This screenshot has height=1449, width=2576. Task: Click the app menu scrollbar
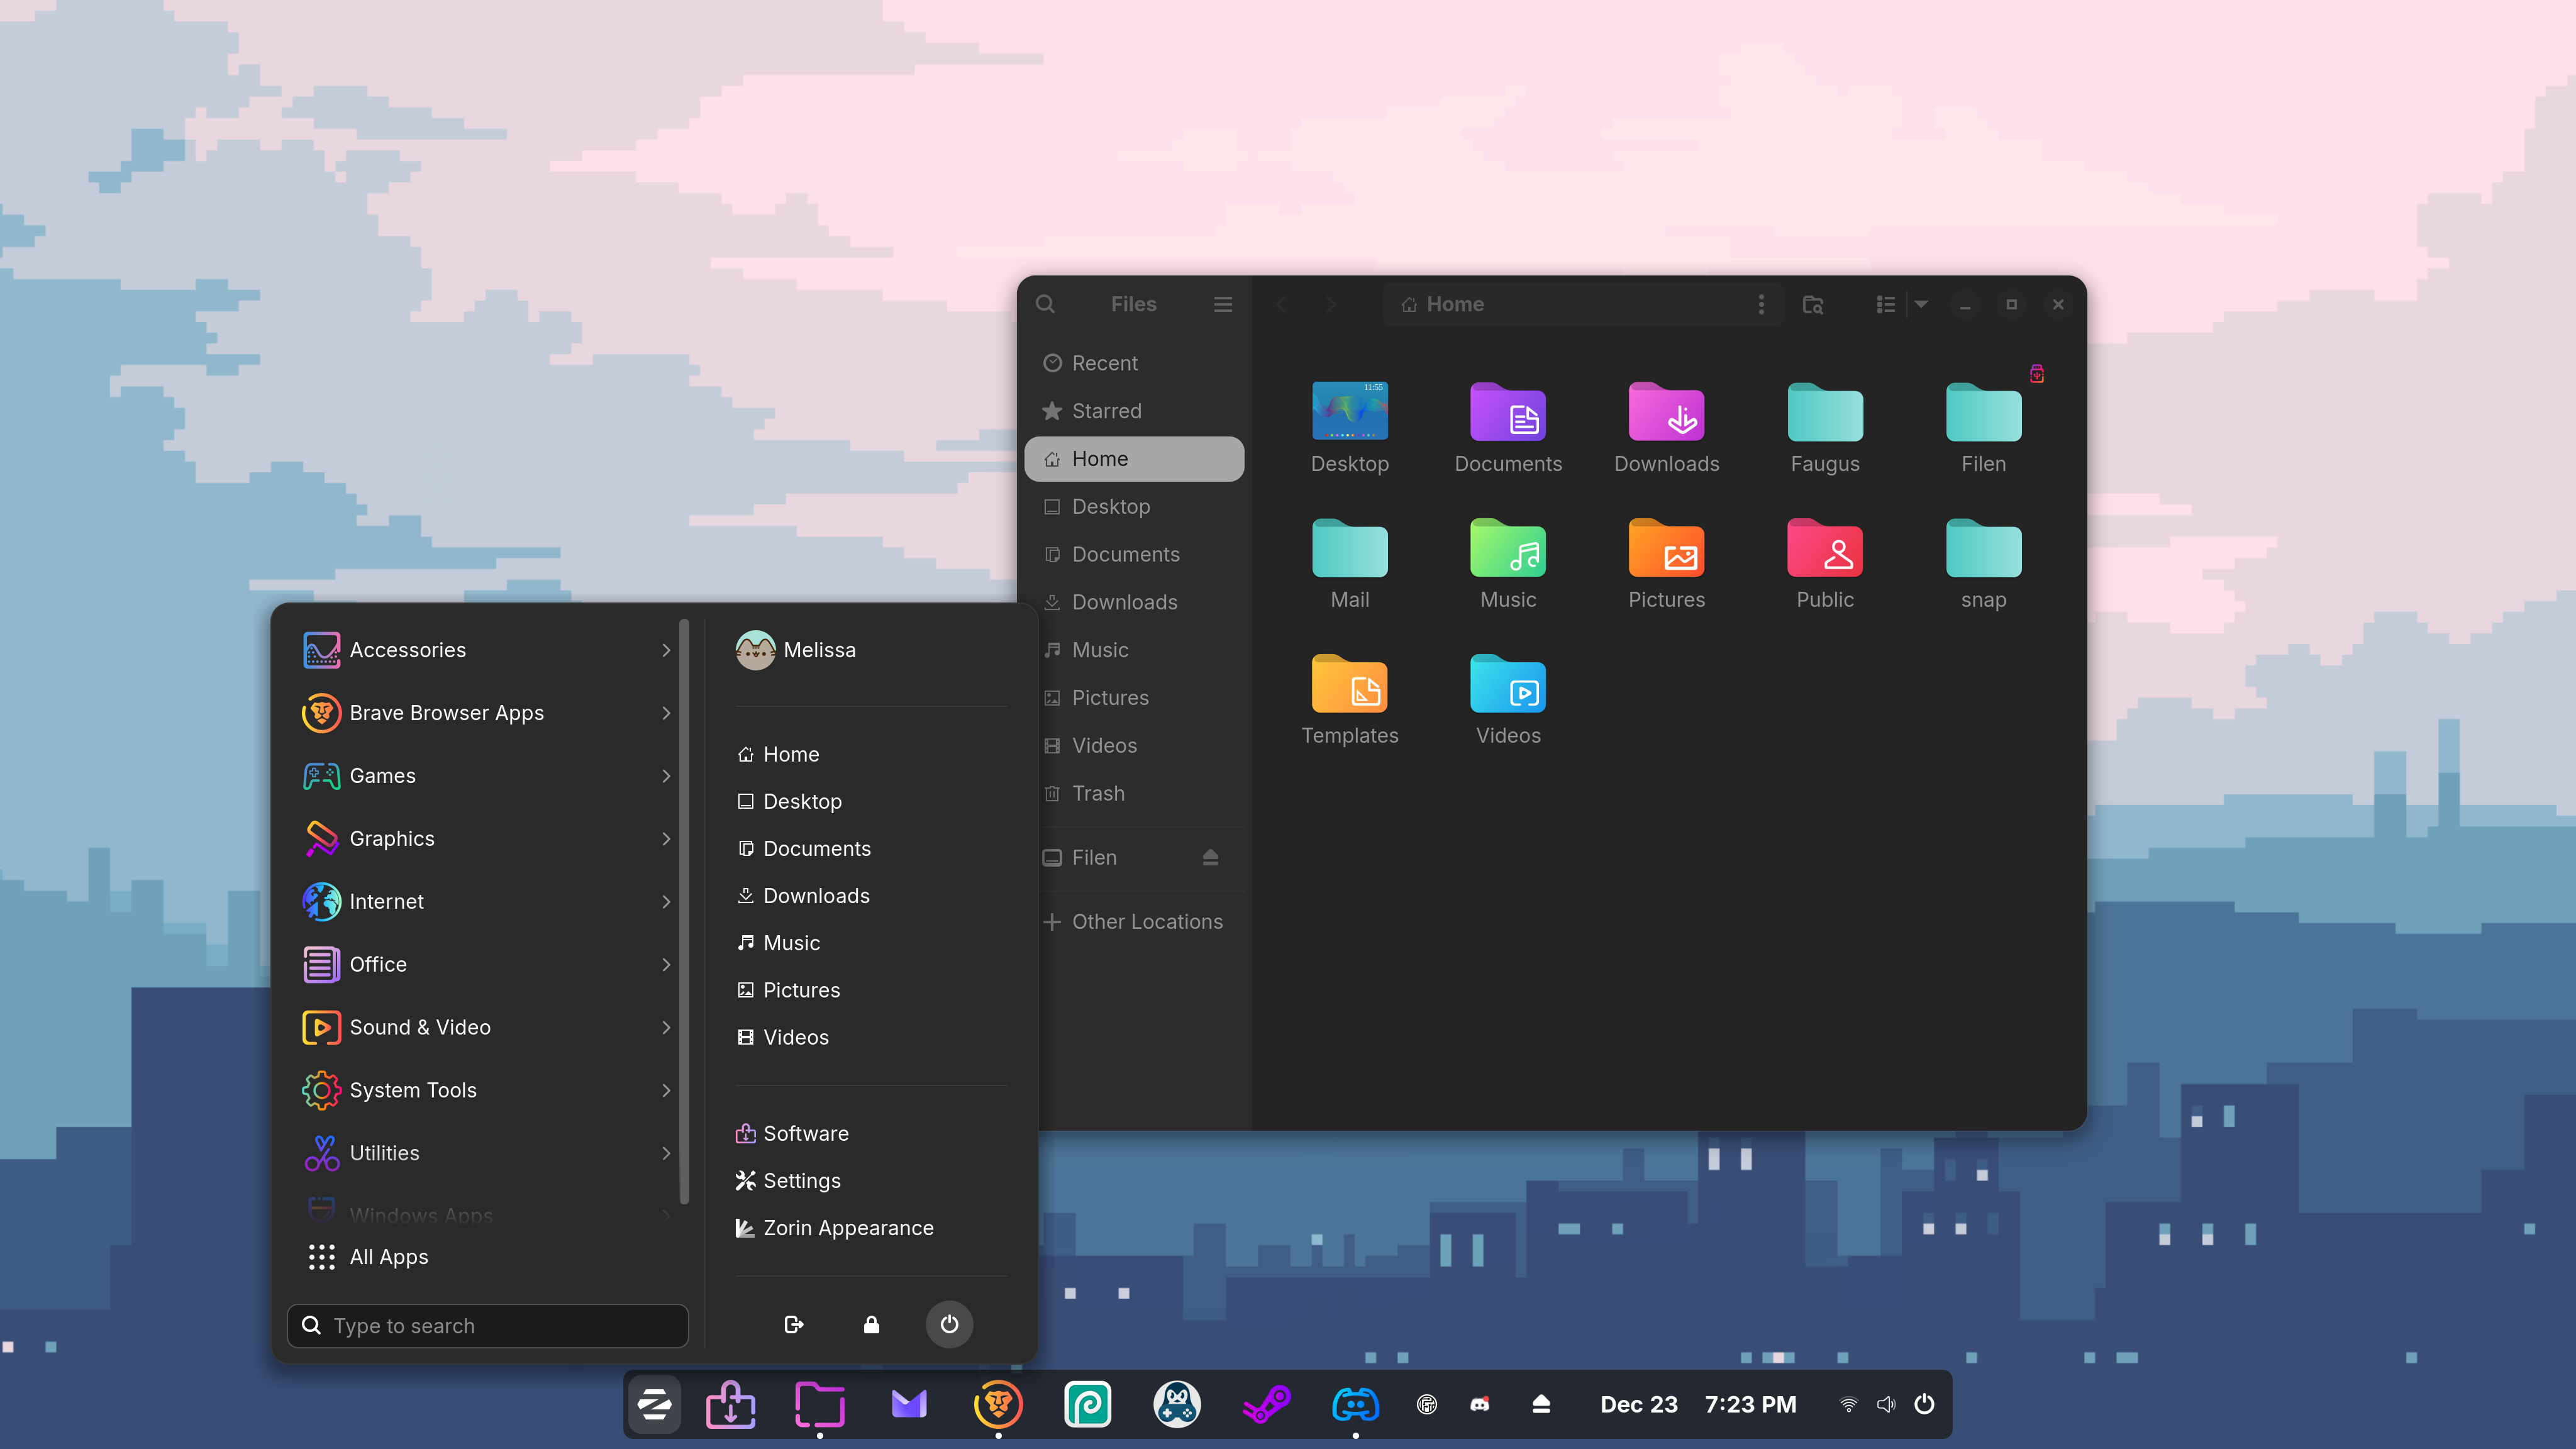pyautogui.click(x=684, y=910)
